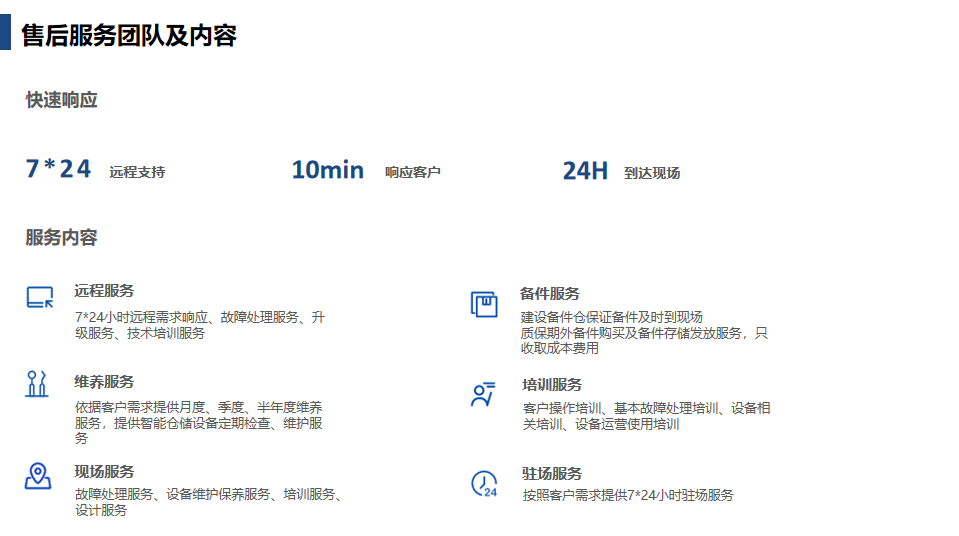Click the training person icon beside 培训服务
The height and width of the screenshot is (536, 959).
483,394
